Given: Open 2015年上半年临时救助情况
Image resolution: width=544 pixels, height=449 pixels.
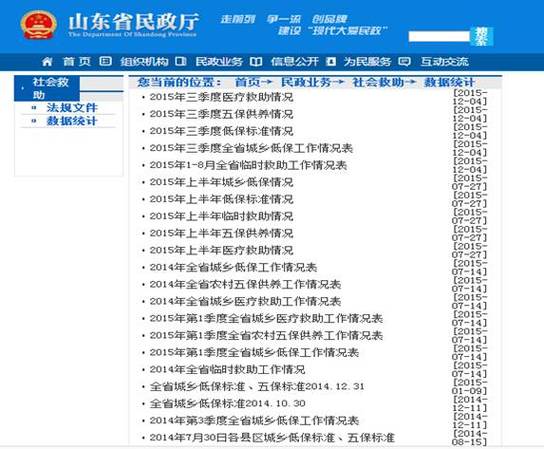Looking at the screenshot, I should (221, 216).
